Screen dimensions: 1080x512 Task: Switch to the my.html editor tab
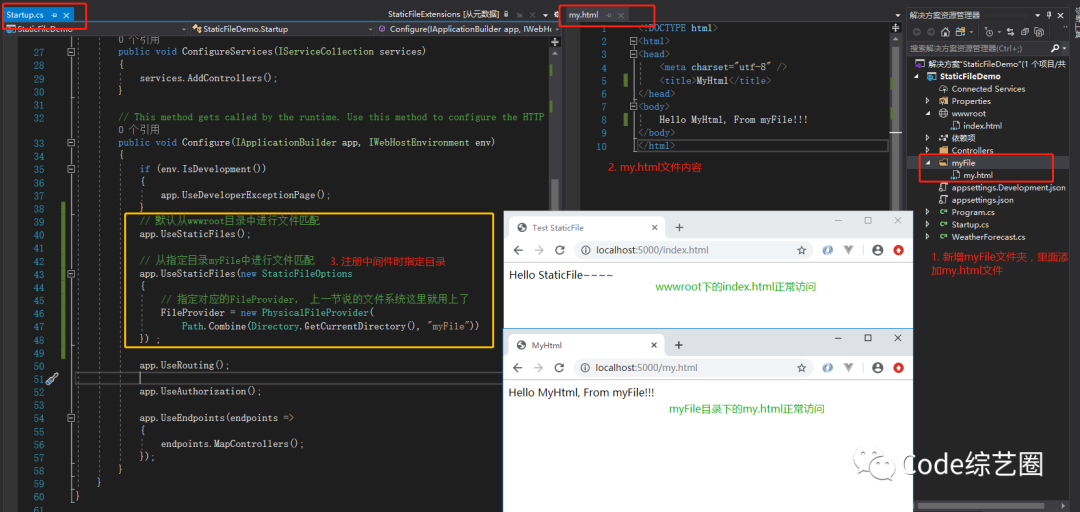click(583, 14)
